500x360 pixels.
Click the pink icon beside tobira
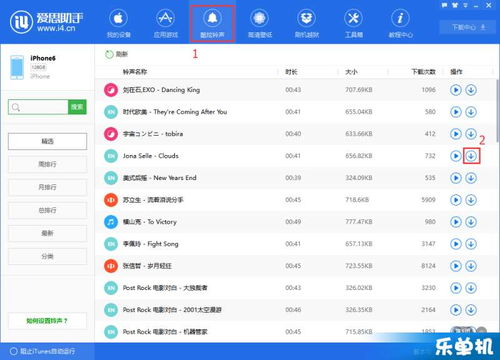pos(111,134)
